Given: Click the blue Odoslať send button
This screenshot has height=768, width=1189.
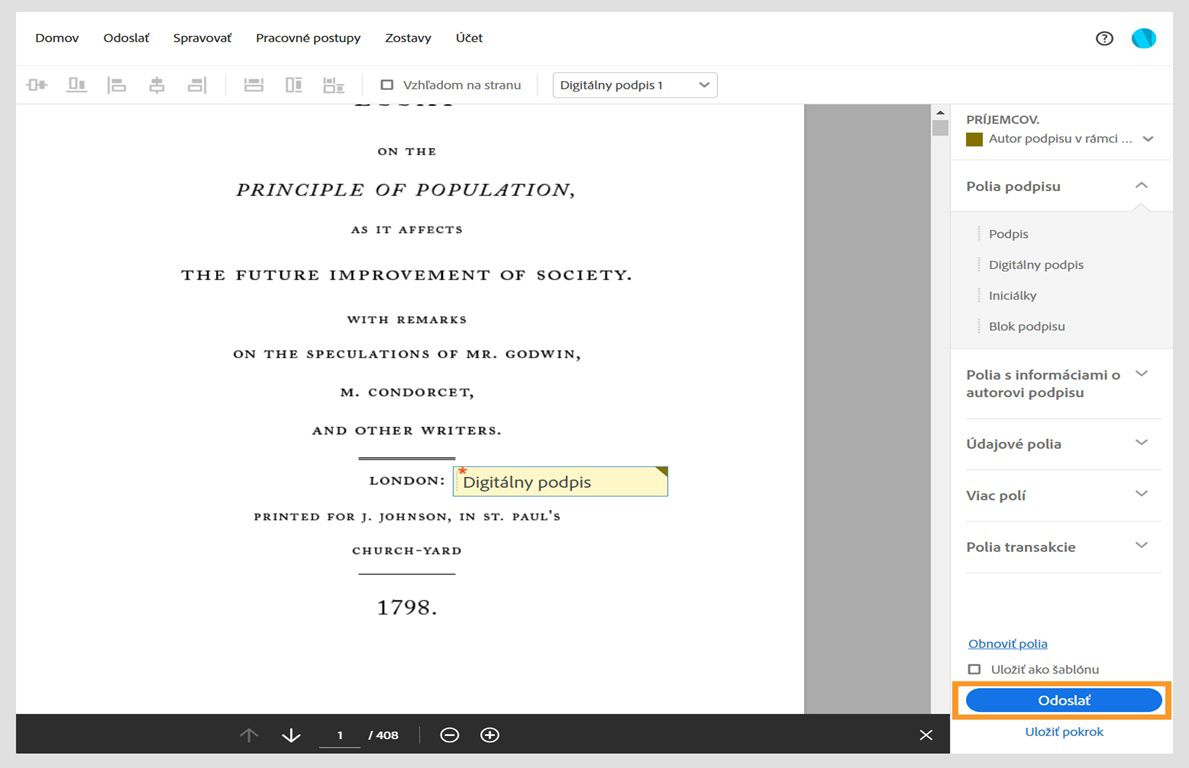Looking at the screenshot, I should click(x=1064, y=701).
